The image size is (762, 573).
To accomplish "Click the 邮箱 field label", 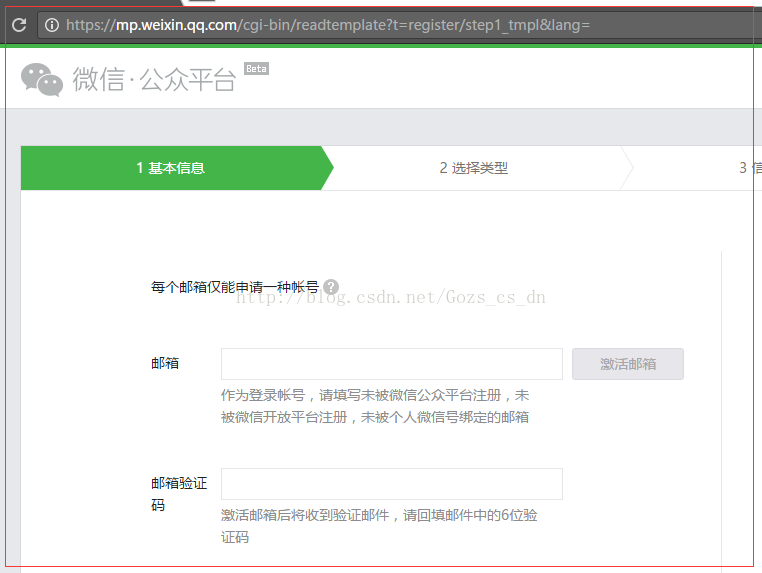I will coord(165,363).
